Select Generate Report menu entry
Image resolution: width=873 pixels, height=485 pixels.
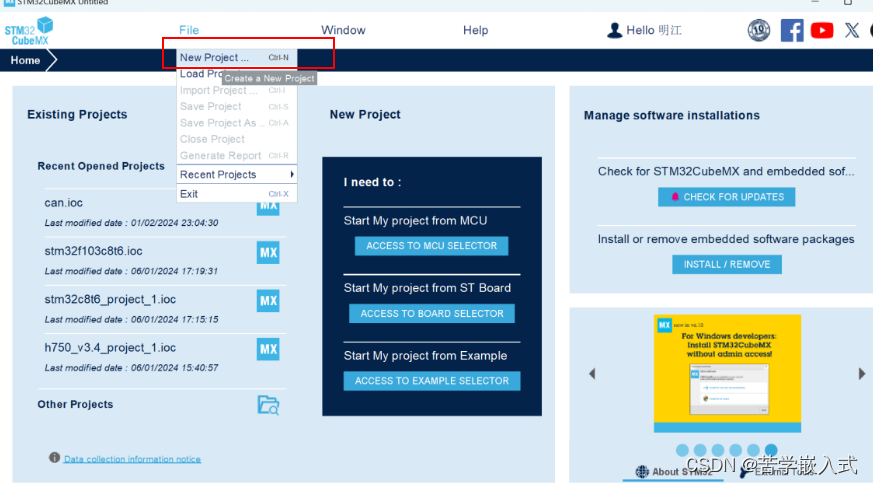tap(237, 155)
